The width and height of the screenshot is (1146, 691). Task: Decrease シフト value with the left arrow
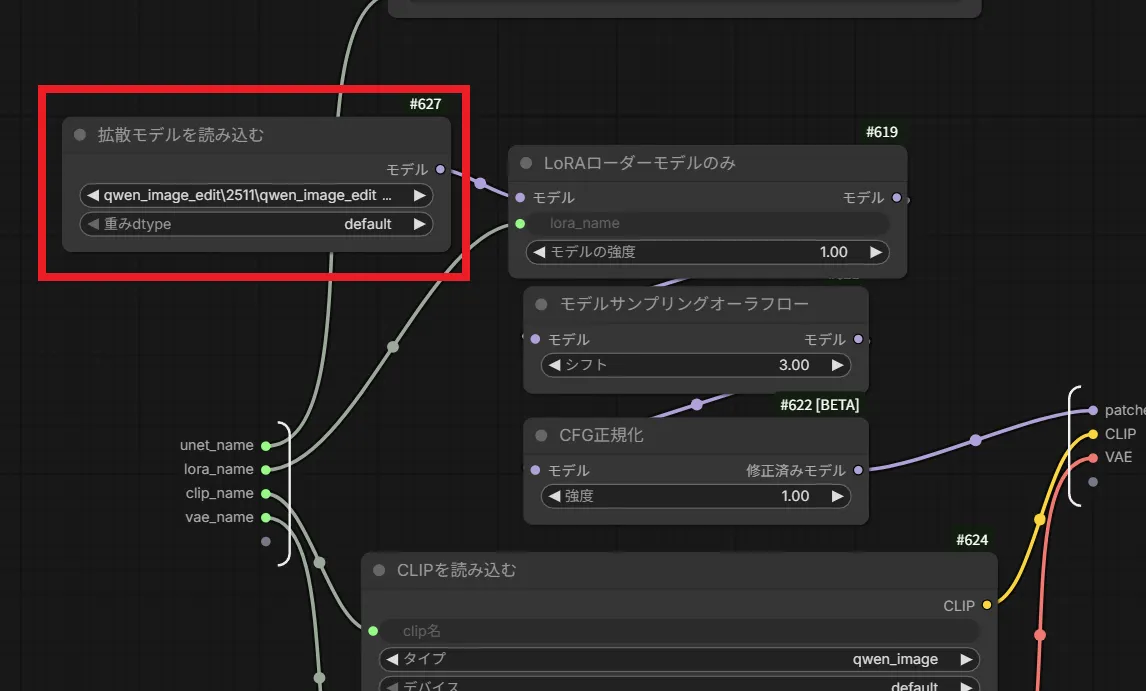(x=555, y=365)
